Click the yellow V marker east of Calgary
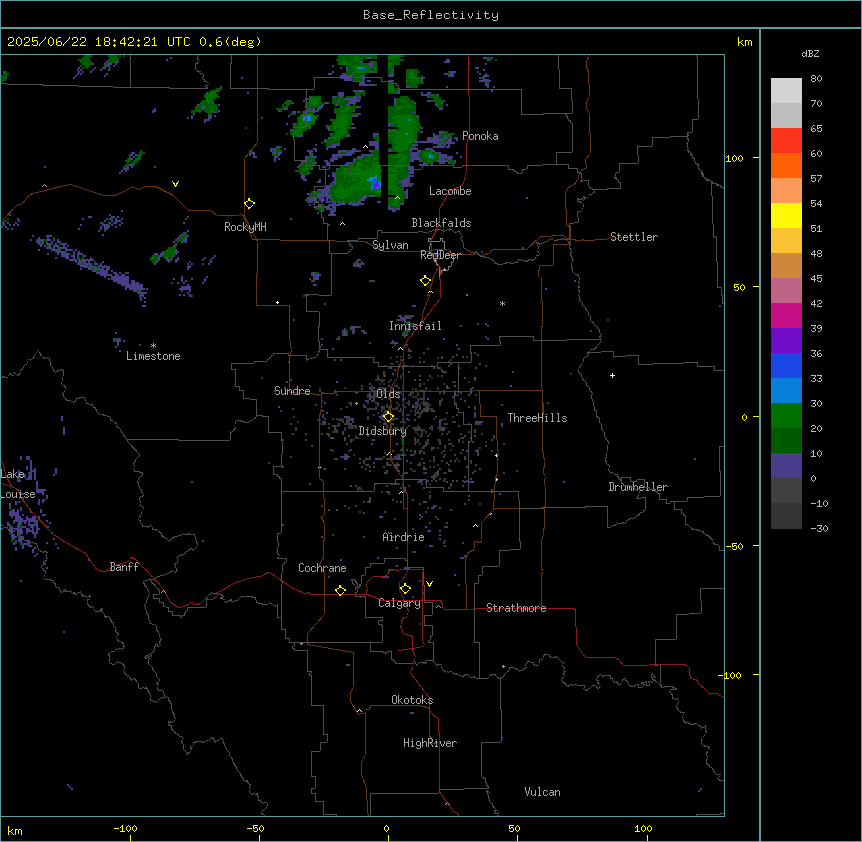 (x=429, y=584)
